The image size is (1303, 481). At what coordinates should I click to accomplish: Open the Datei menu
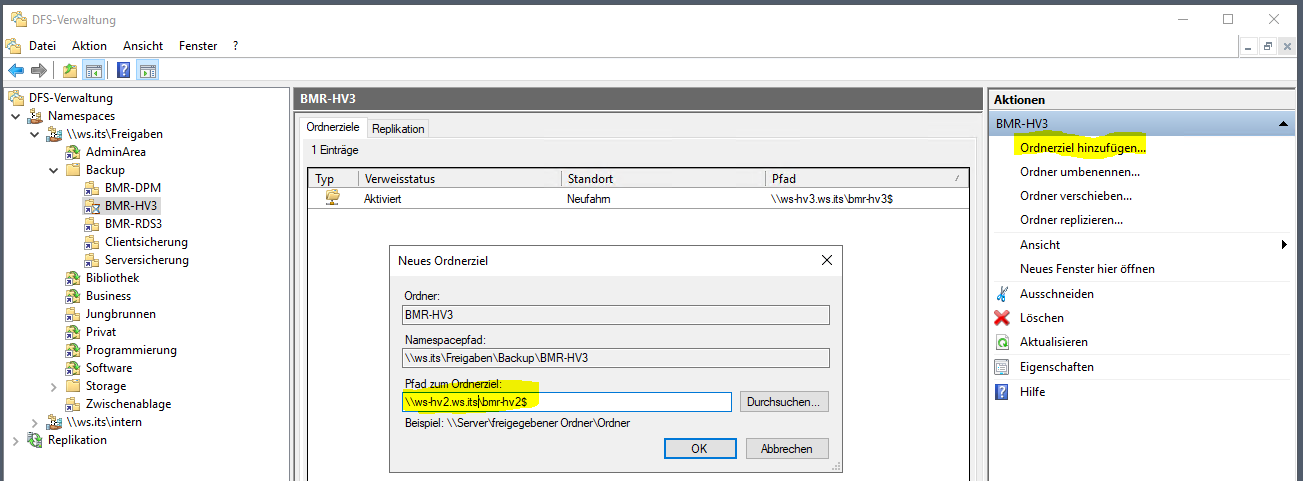pos(43,46)
